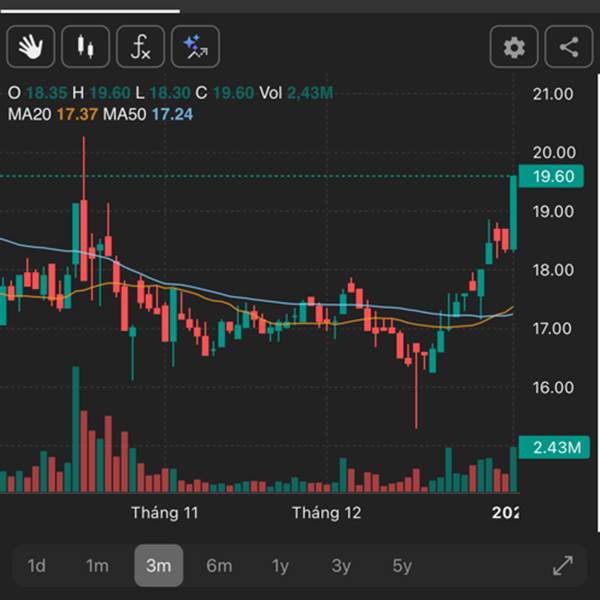Click the 20.00 price axis label
Viewport: 600px width, 600px height.
pos(554,153)
